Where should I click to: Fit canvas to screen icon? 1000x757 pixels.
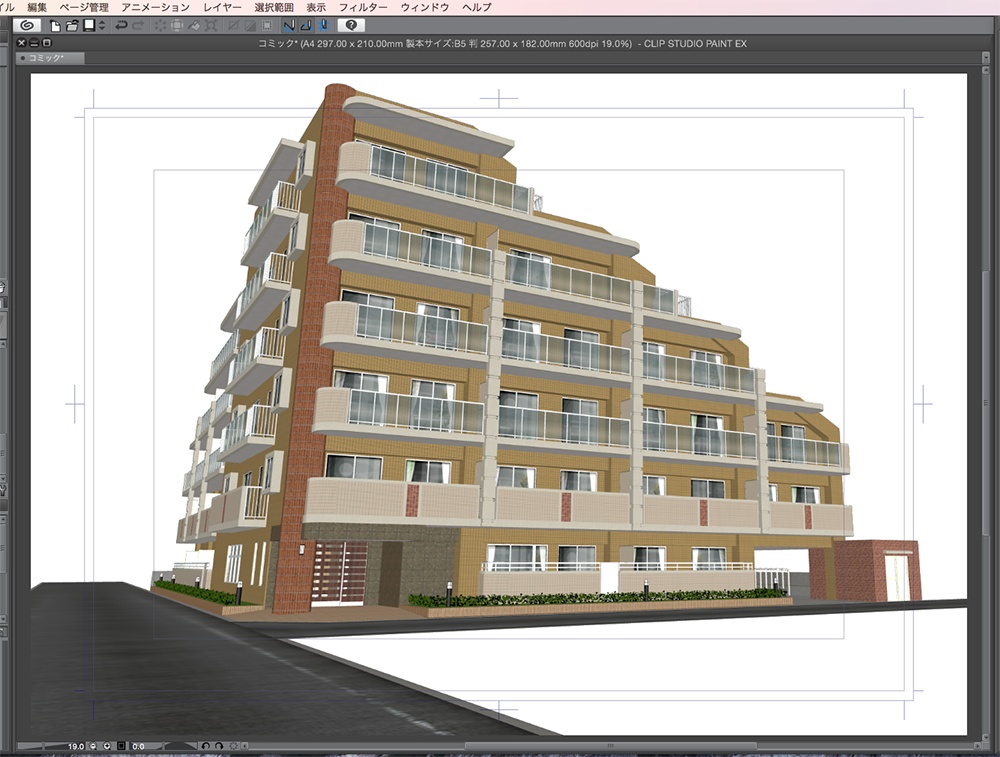pos(121,746)
